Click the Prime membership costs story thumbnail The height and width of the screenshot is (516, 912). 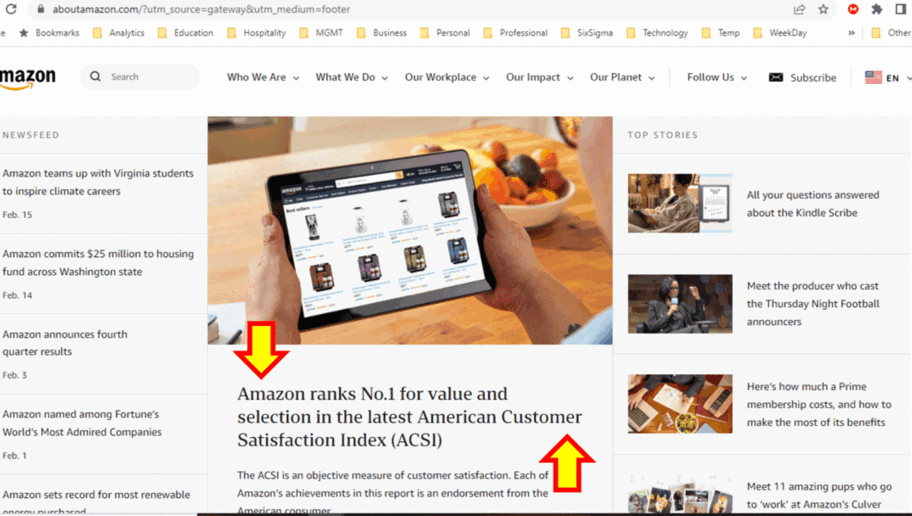click(x=680, y=404)
